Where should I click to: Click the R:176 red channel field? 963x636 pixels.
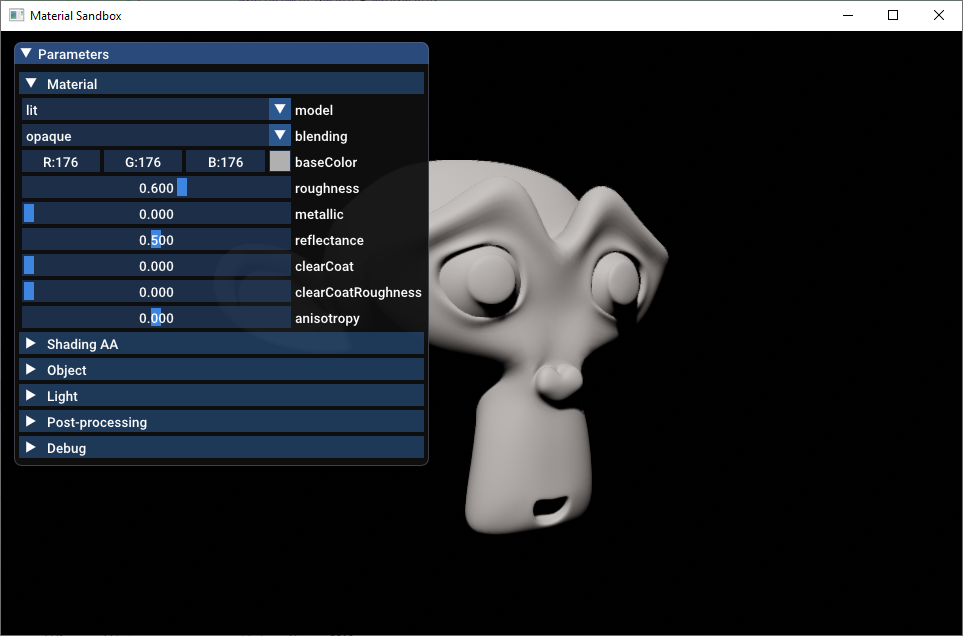61,161
